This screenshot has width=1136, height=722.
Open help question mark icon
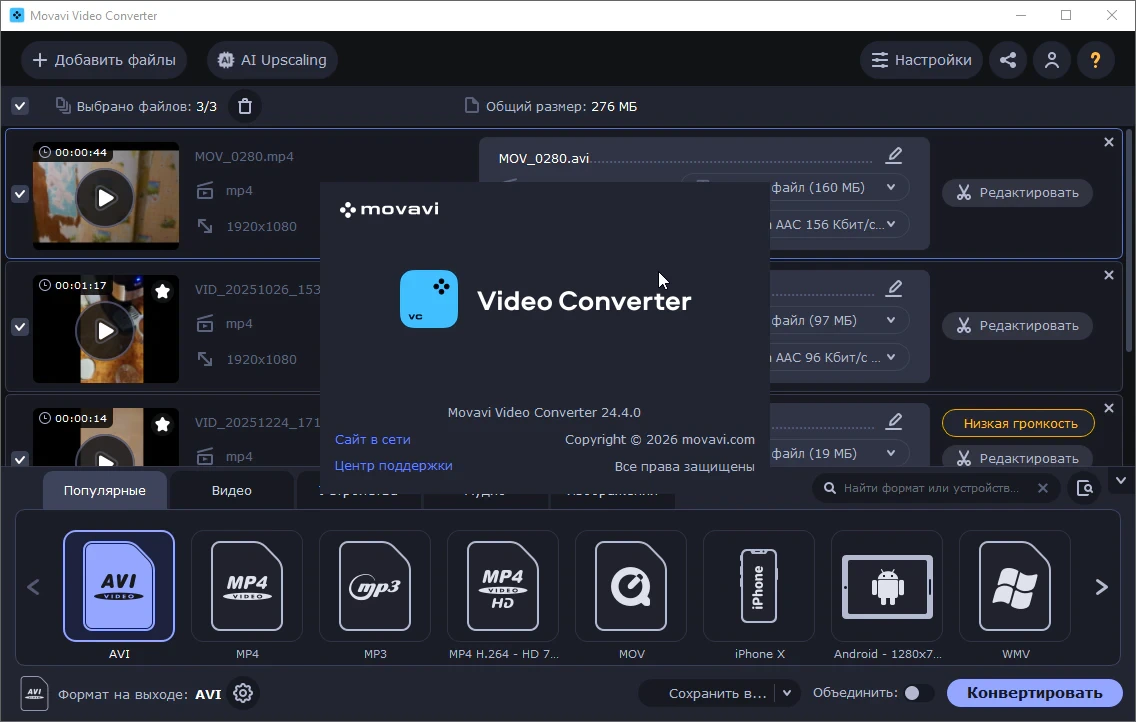[1095, 60]
